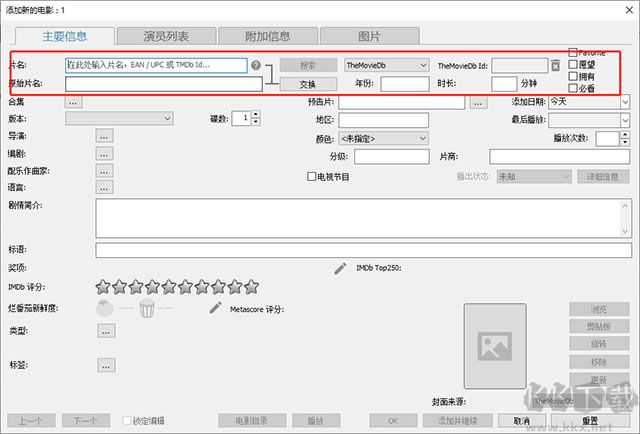Click the 片名 title input field

pos(155,65)
